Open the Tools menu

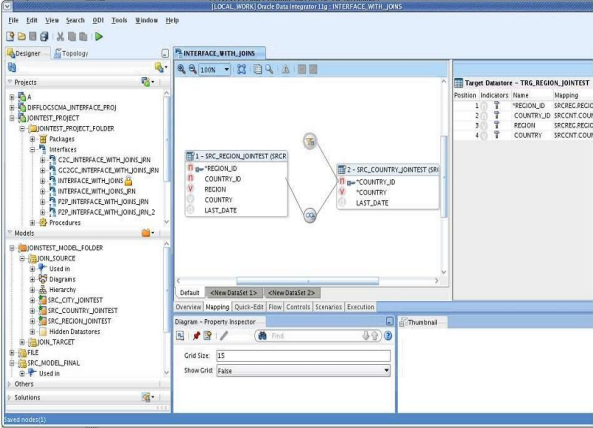tap(119, 20)
